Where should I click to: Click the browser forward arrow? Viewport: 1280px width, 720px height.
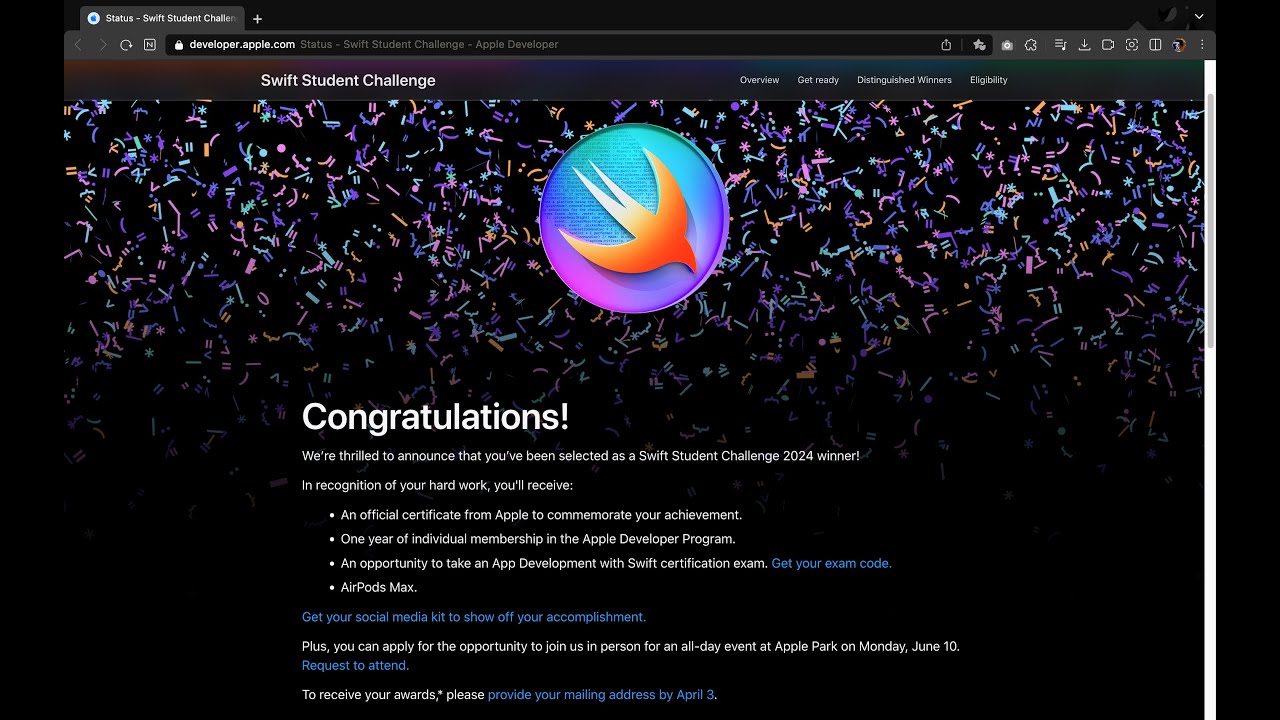coord(102,45)
